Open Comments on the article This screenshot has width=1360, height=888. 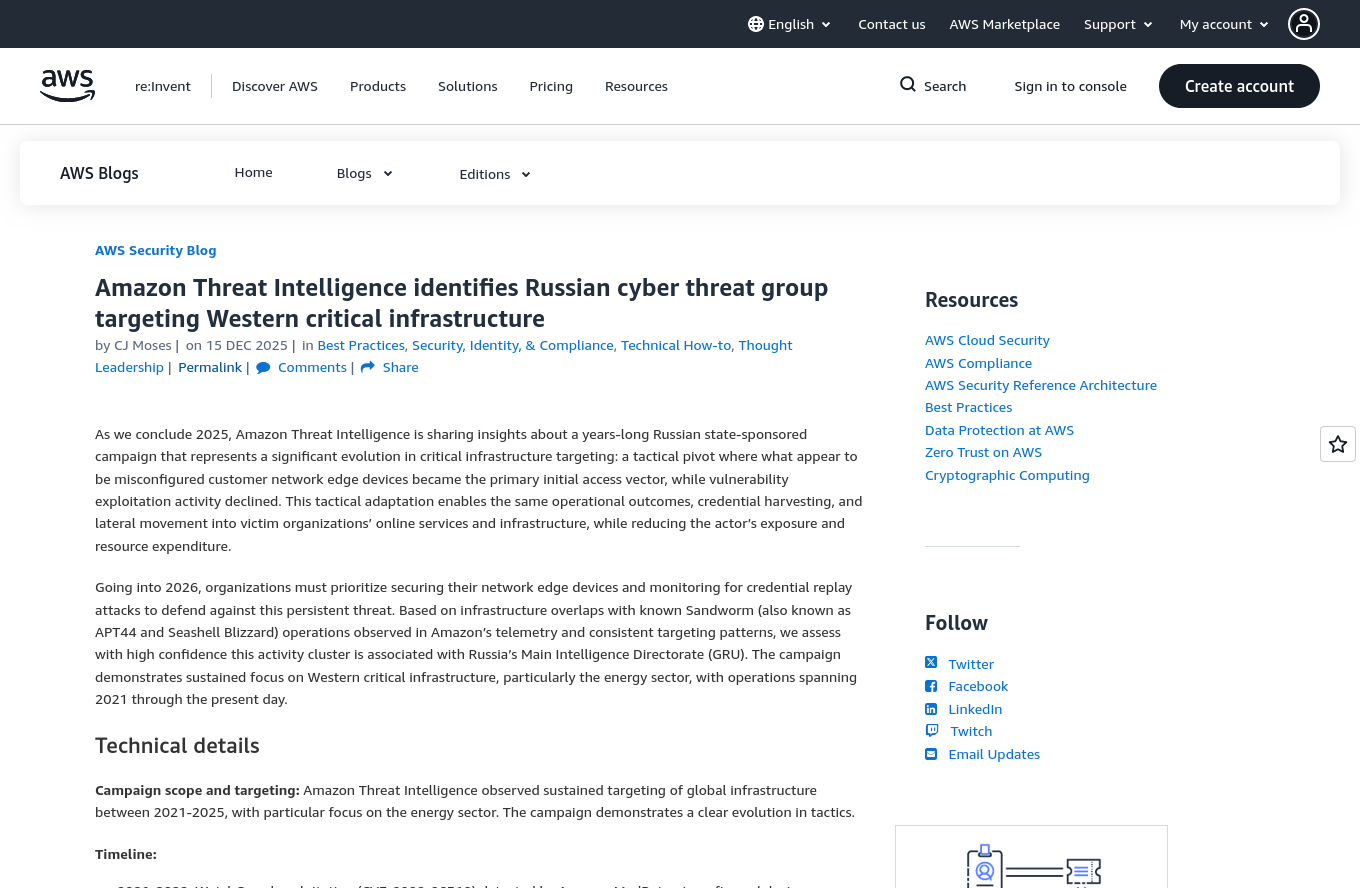[x=311, y=367]
